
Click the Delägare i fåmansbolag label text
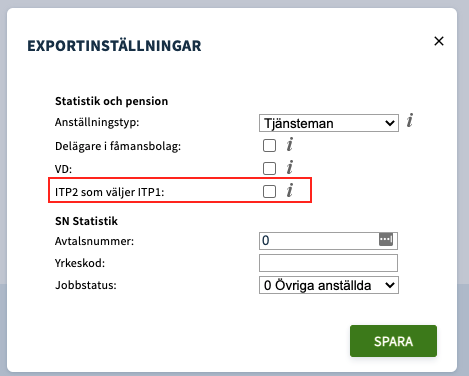click(118, 146)
